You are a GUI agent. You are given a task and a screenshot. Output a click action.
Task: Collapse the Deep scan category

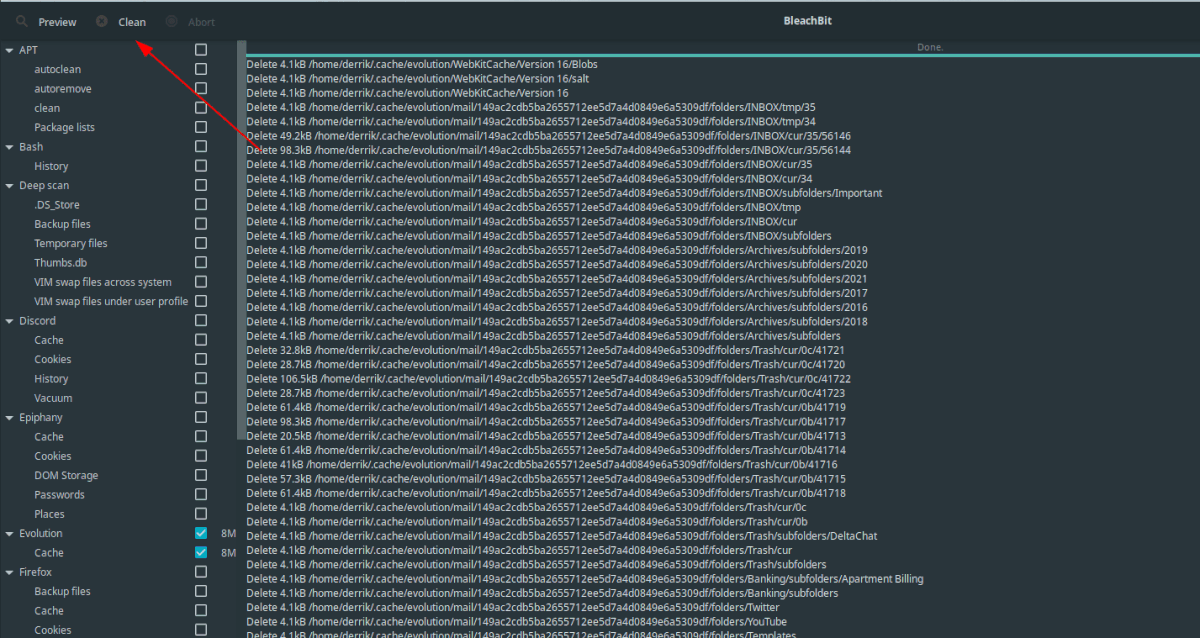(9, 186)
